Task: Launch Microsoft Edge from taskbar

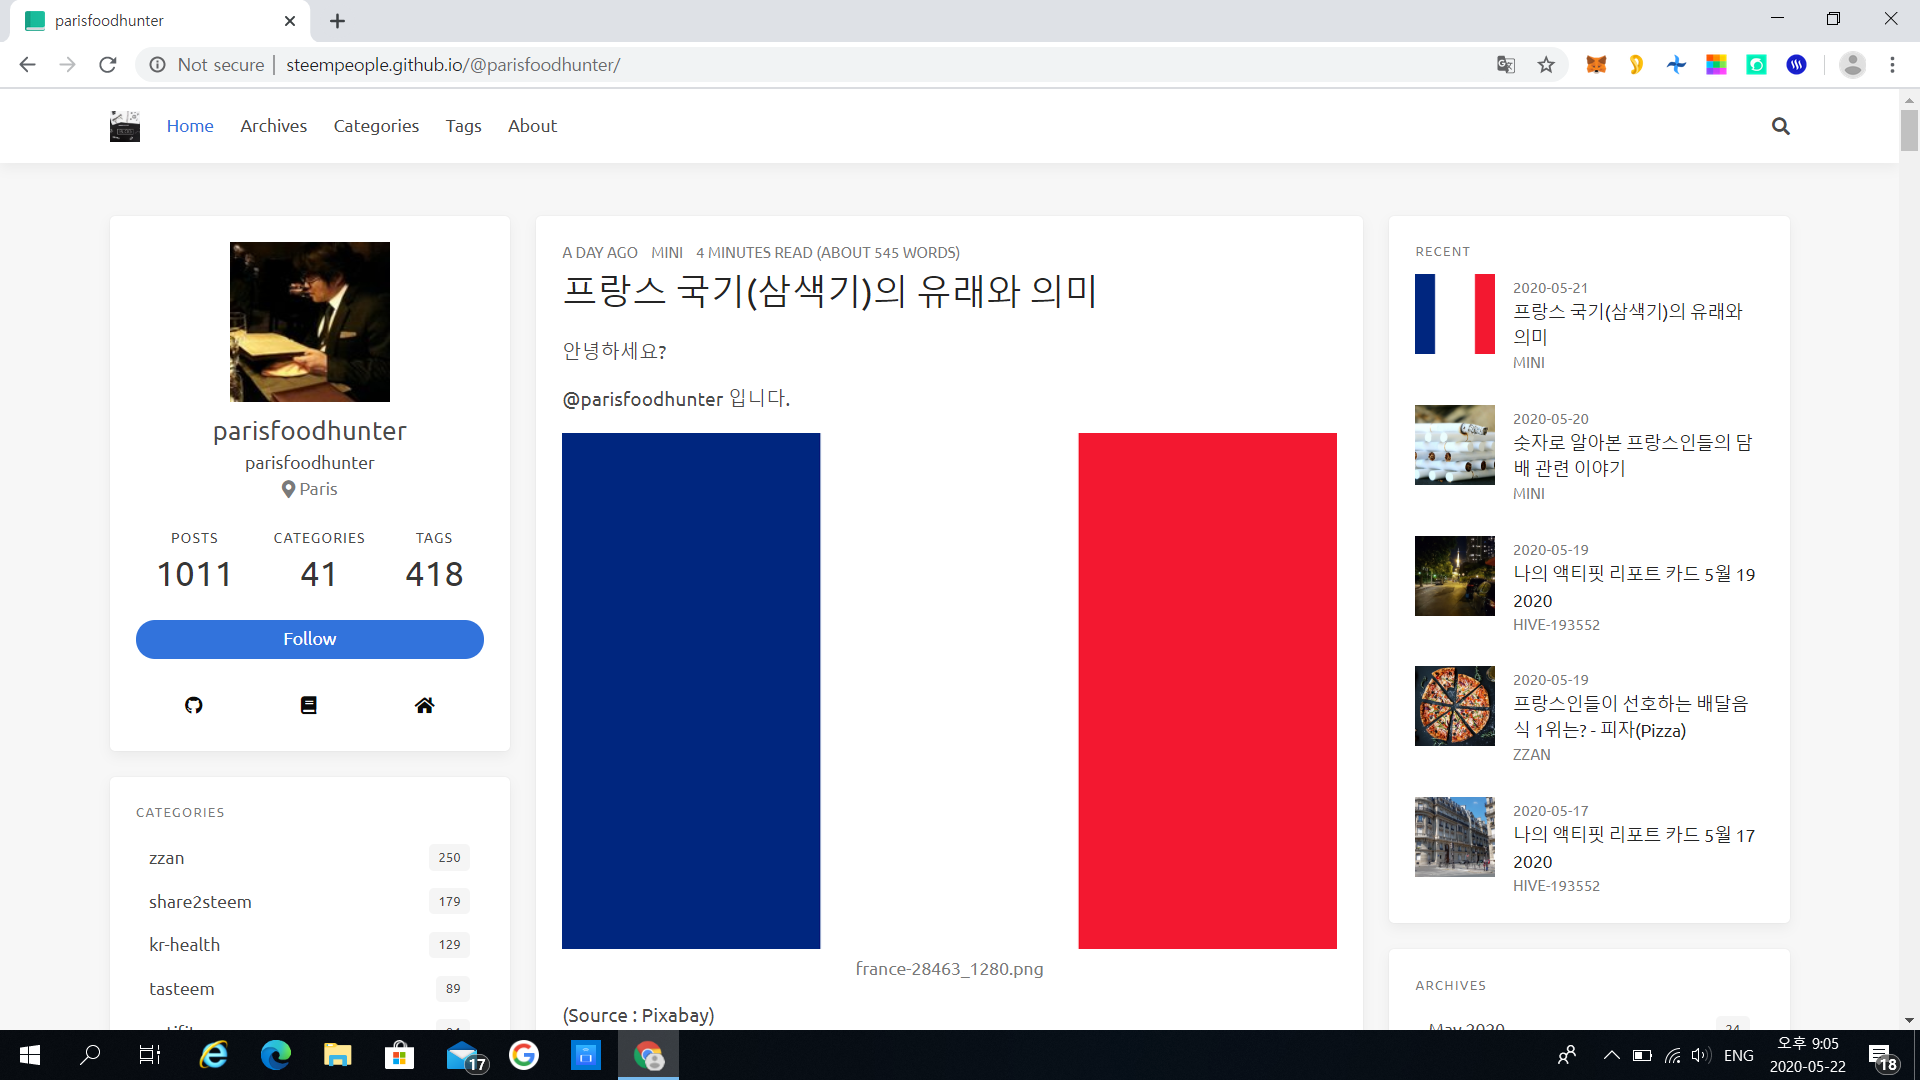Action: (x=275, y=1055)
